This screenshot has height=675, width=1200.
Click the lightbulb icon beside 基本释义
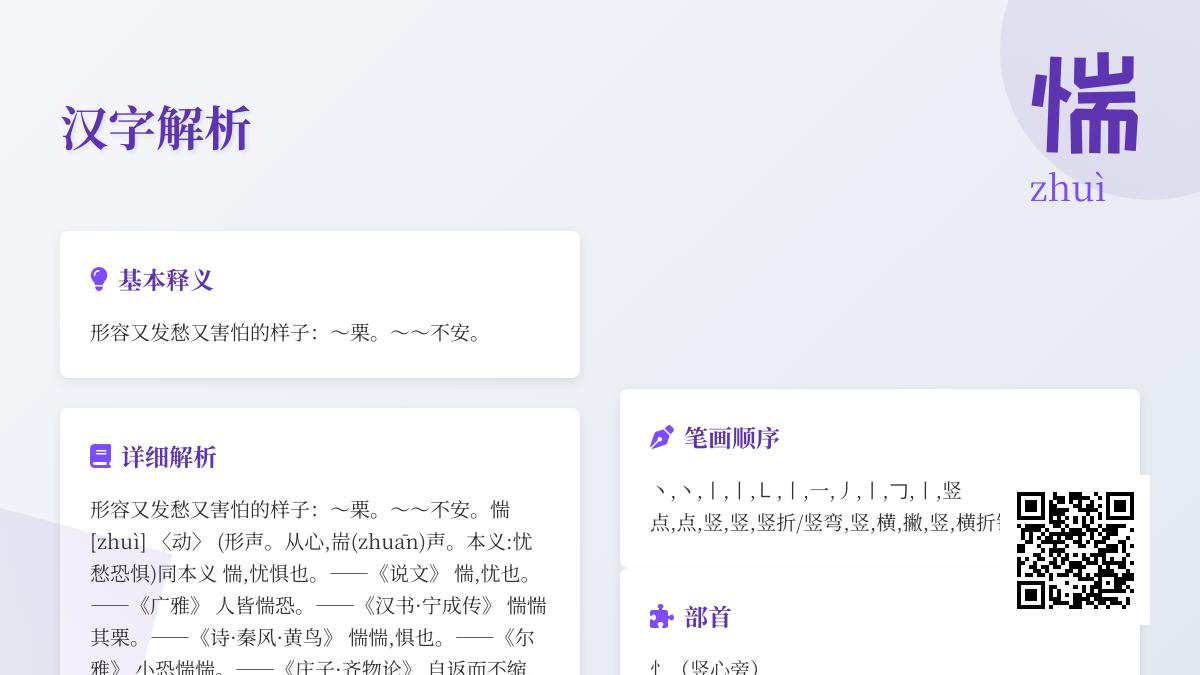(99, 279)
